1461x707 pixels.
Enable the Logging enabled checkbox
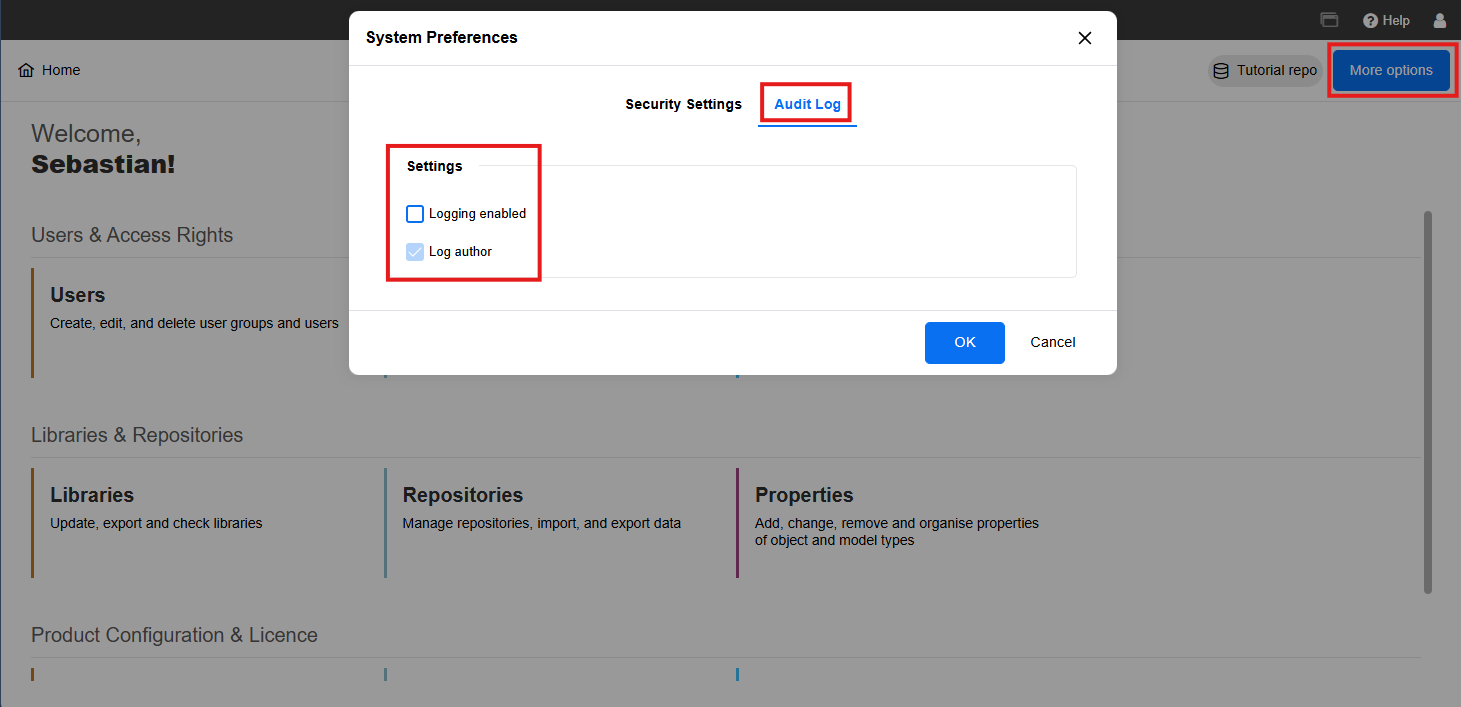(414, 213)
